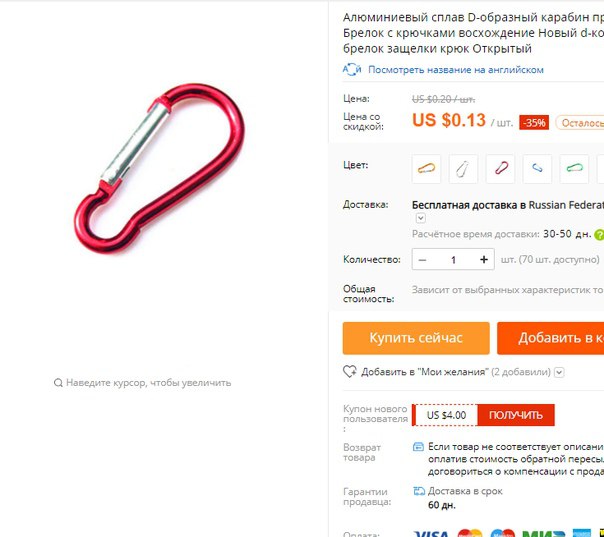
Task: Click the Visa payment logo
Action: tap(431, 533)
